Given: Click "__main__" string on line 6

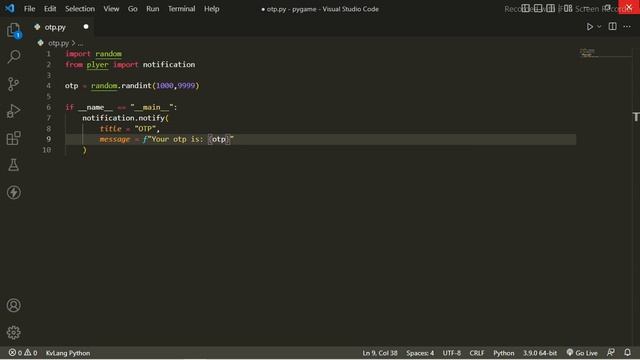Looking at the screenshot, I should (x=152, y=107).
